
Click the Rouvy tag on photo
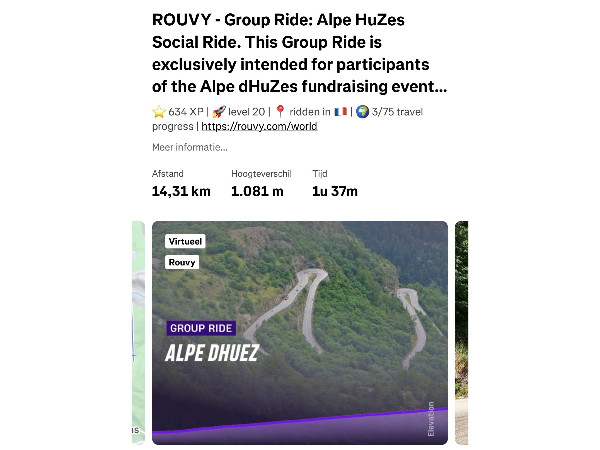point(182,262)
